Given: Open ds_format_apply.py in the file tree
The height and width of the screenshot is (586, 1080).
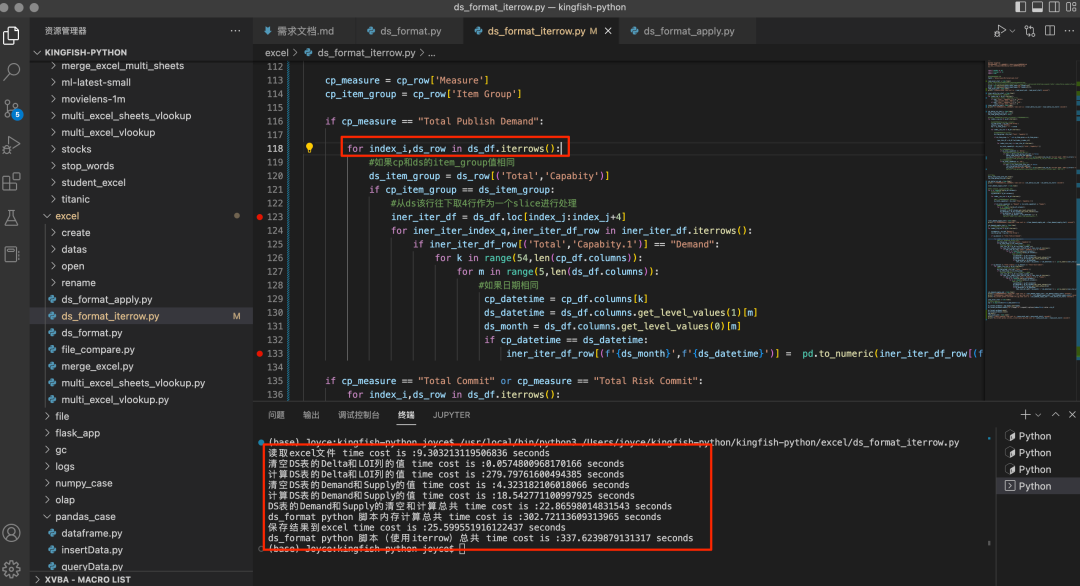Looking at the screenshot, I should pos(107,300).
